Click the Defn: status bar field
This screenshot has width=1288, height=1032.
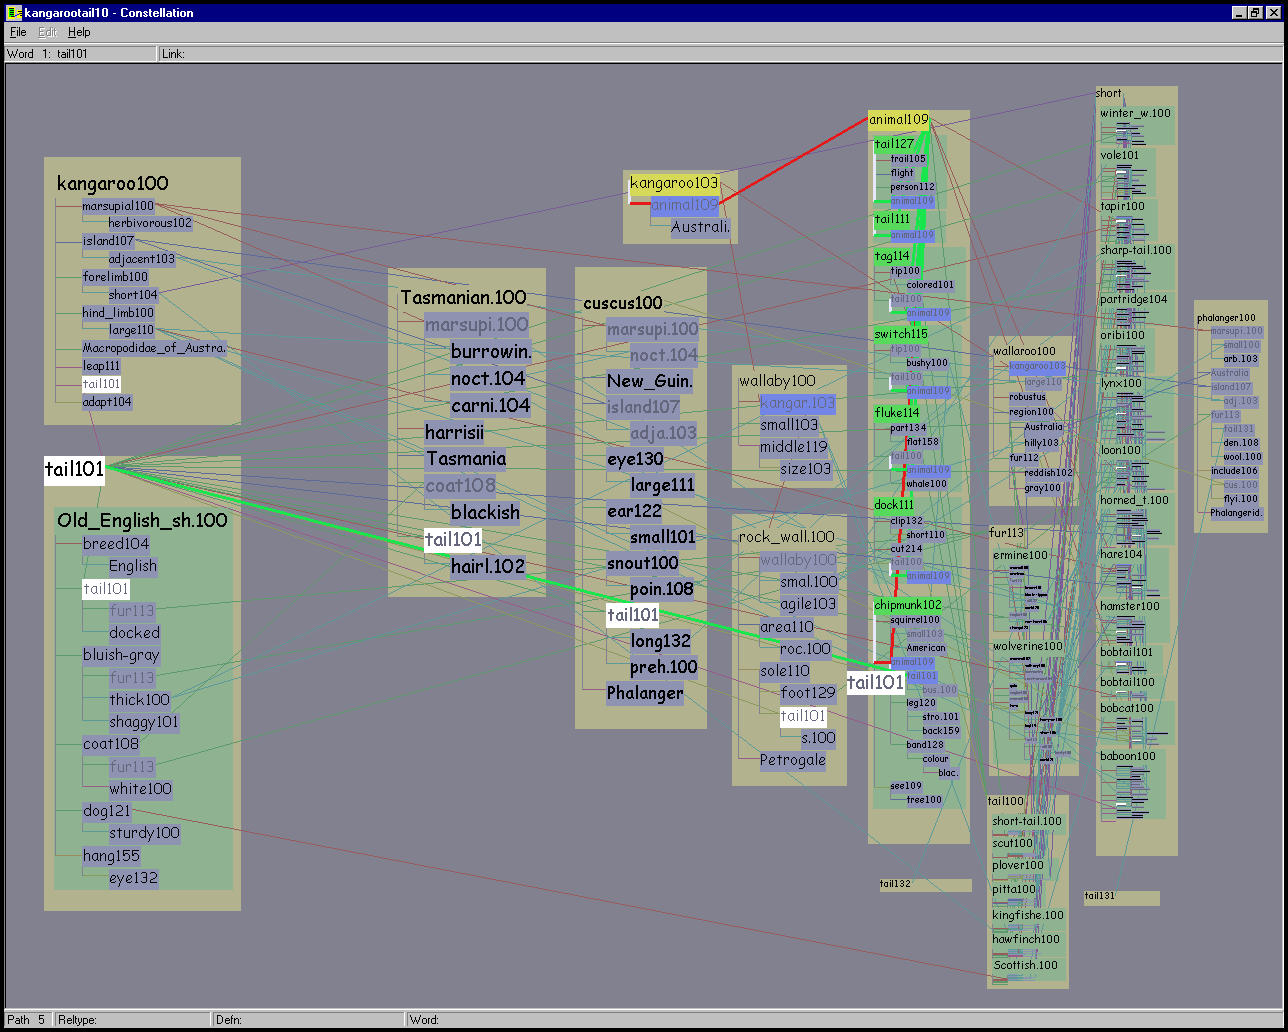click(x=308, y=1019)
